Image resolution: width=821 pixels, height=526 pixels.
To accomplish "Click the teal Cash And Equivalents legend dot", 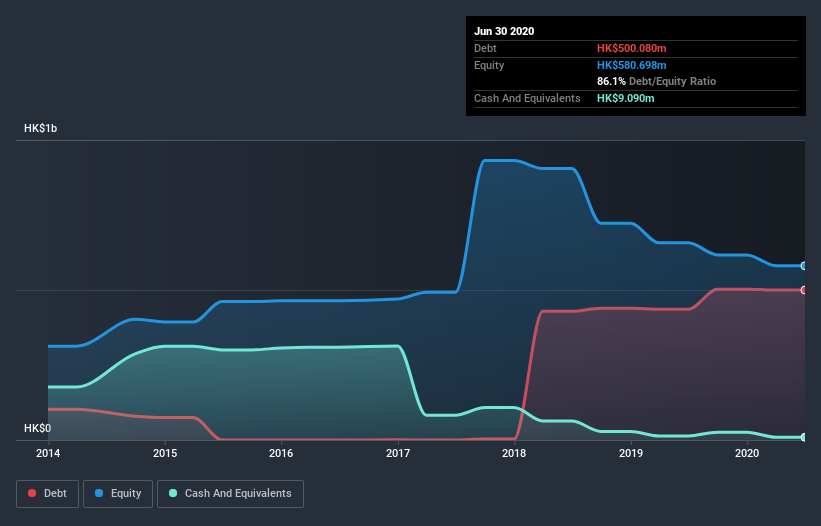I will (x=173, y=493).
